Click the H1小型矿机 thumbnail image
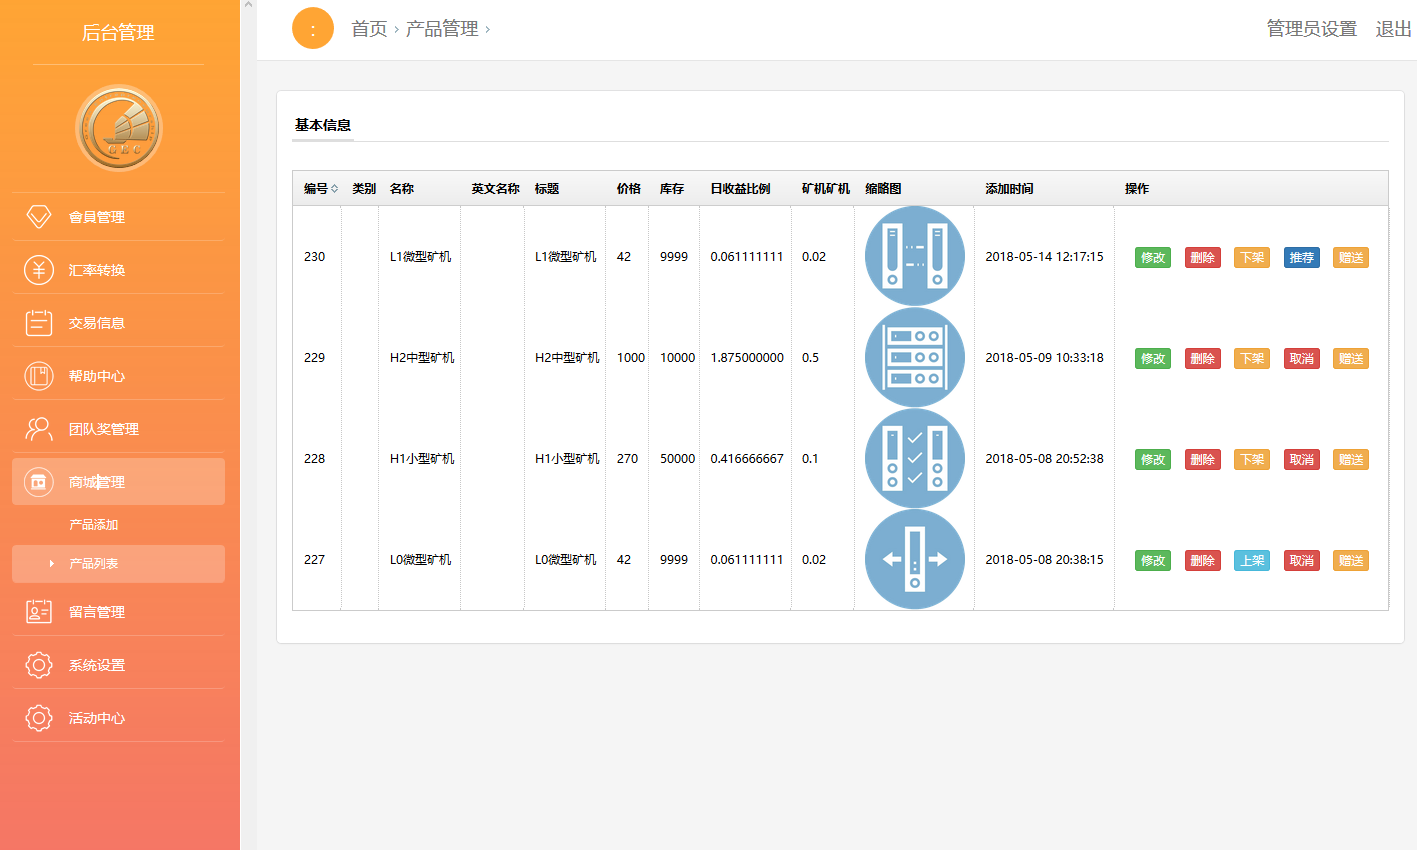 click(914, 459)
